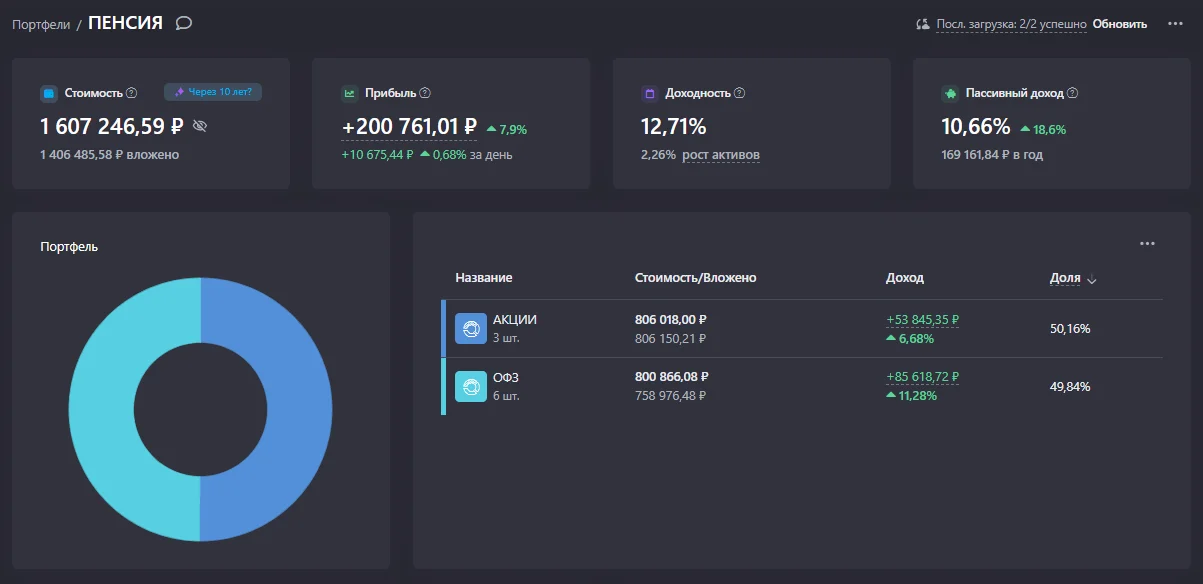
Task: Click the green Прибыль chart icon
Action: click(350, 93)
